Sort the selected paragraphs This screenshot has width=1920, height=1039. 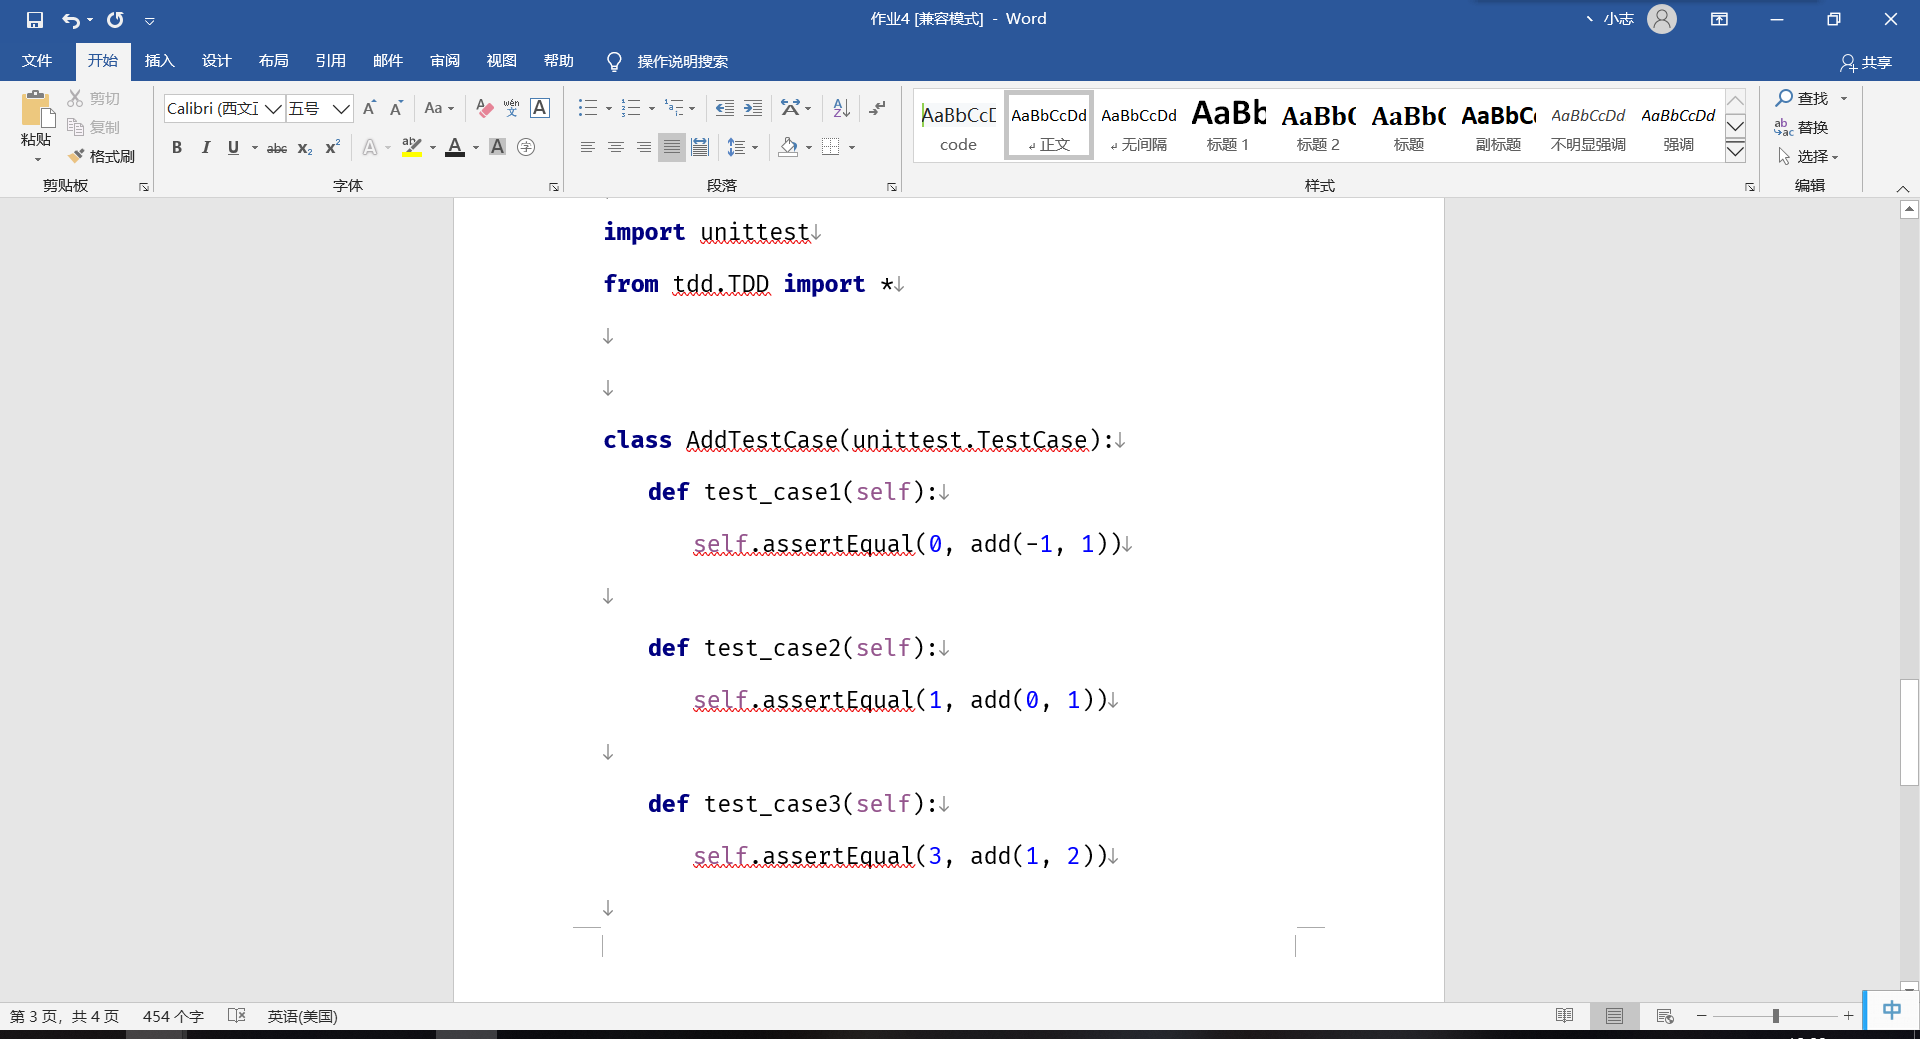tap(840, 108)
